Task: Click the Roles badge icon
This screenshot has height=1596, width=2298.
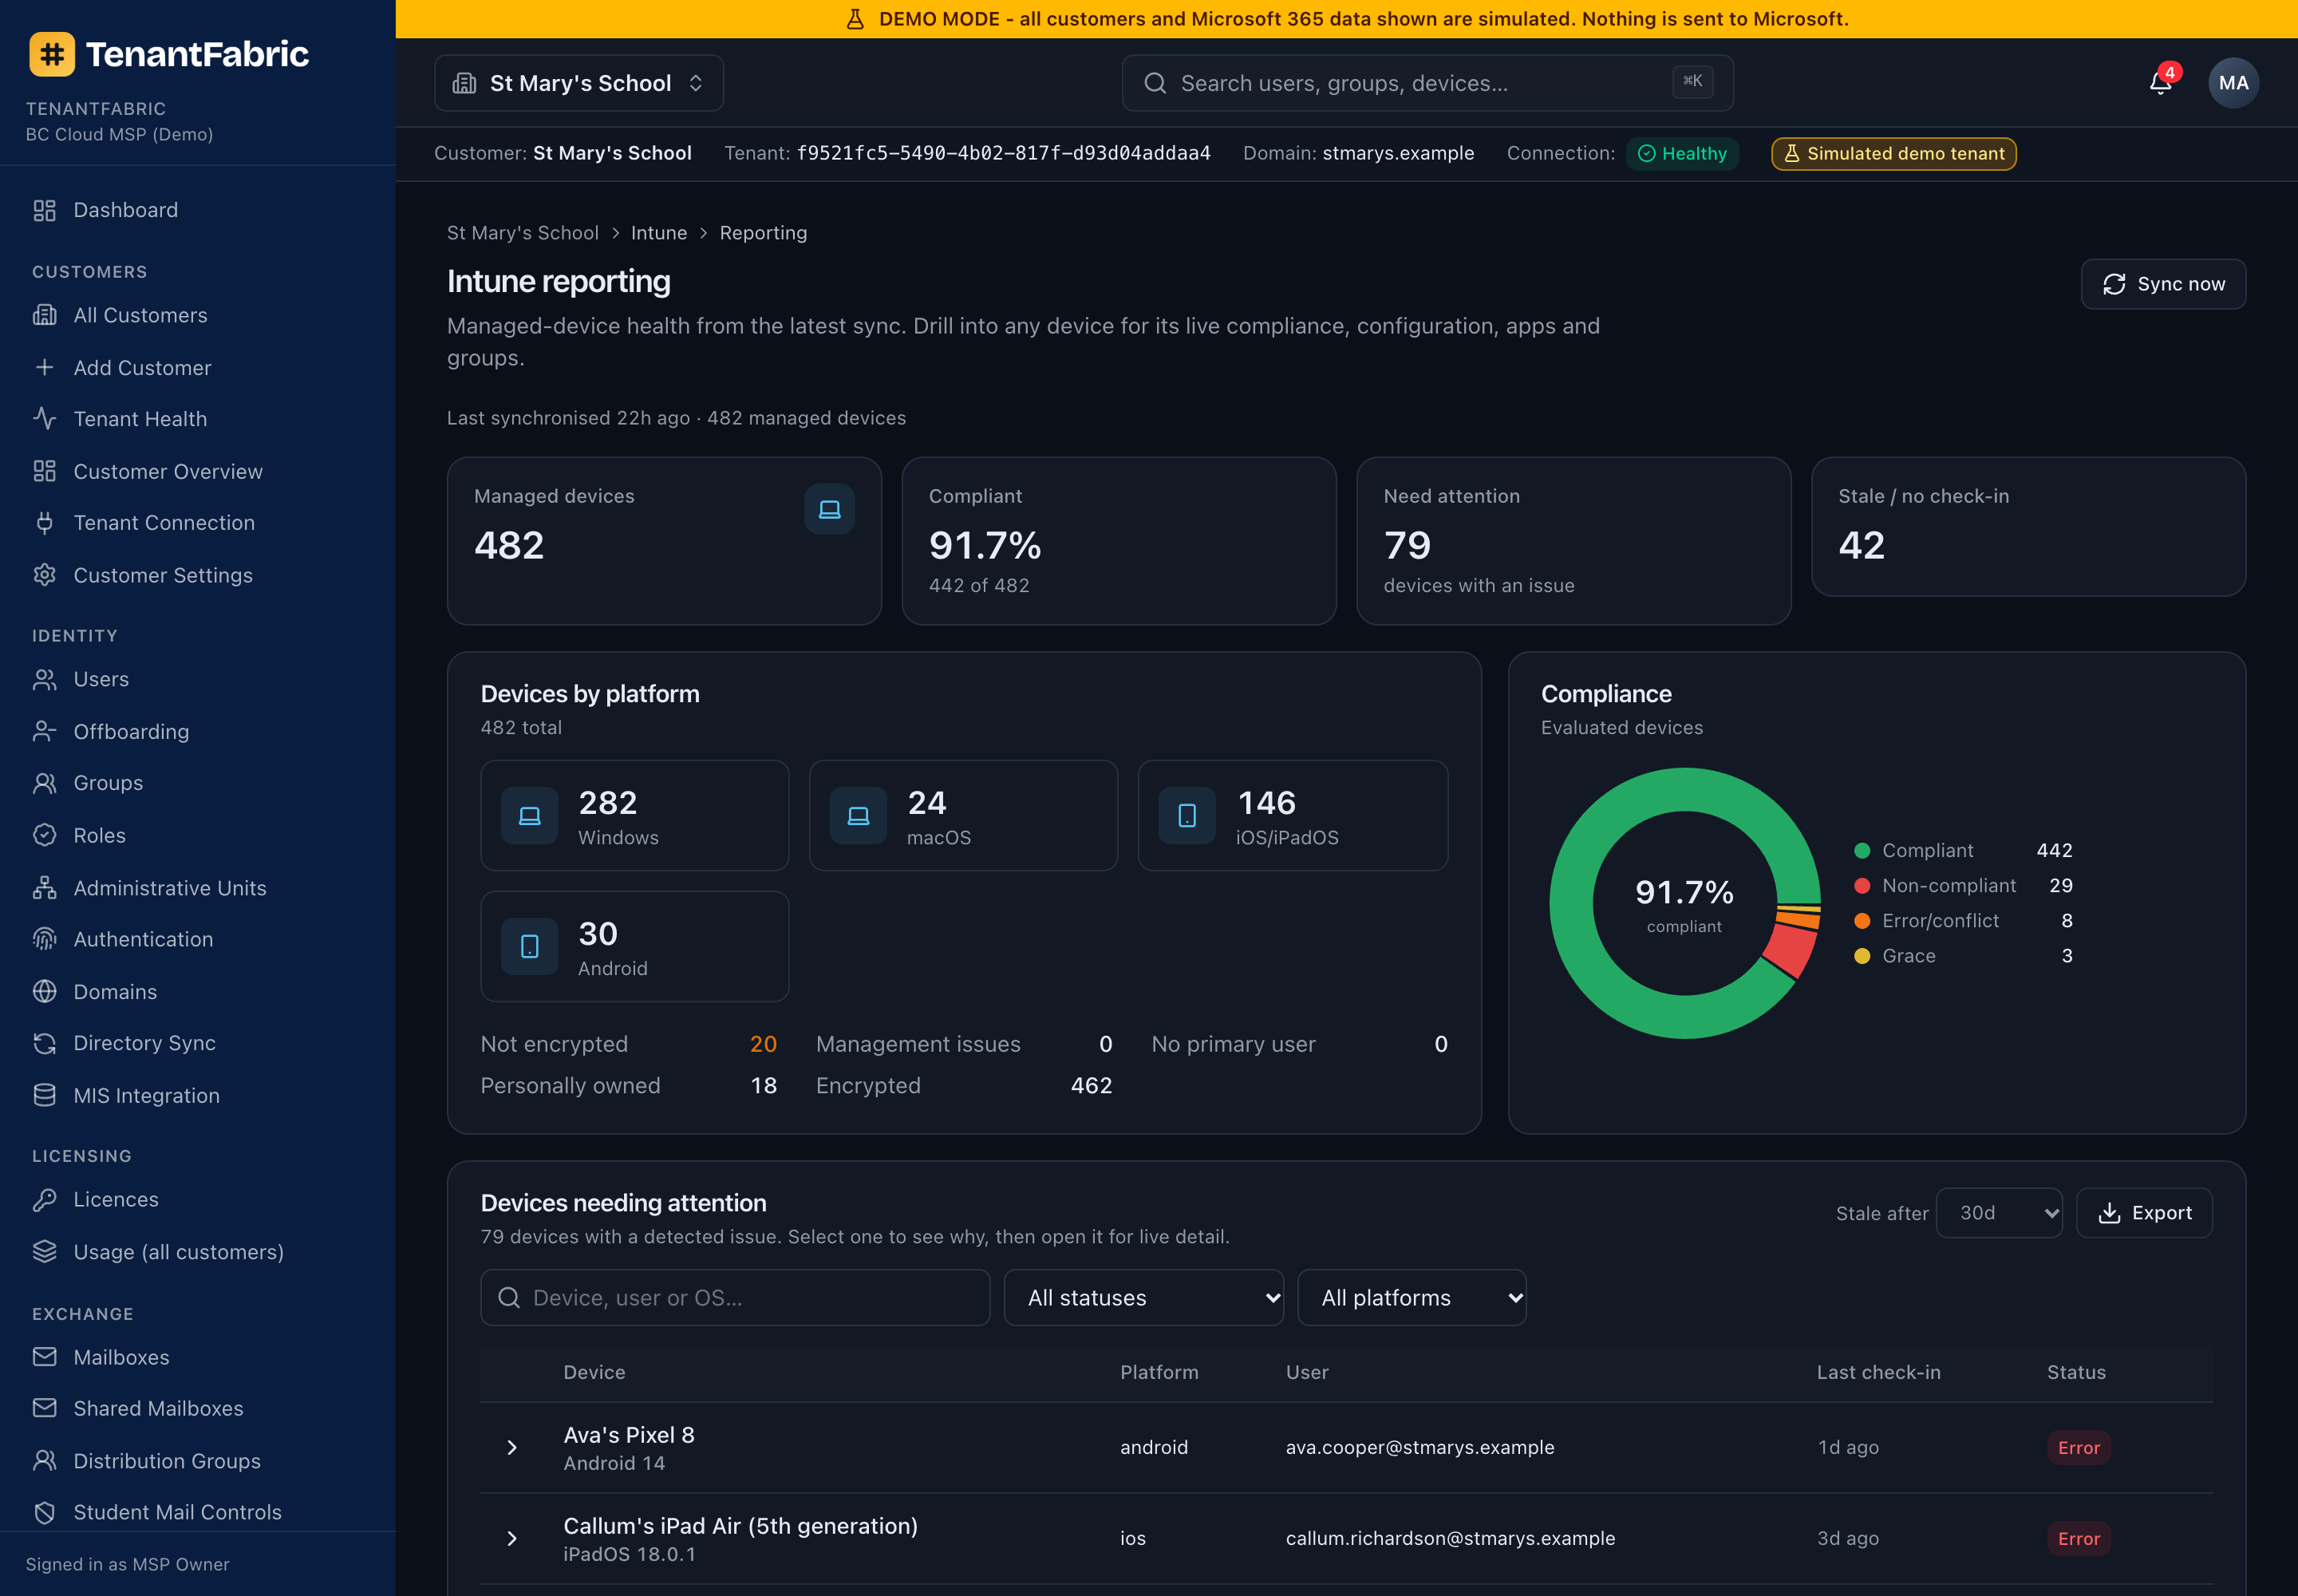Action: pyautogui.click(x=45, y=835)
